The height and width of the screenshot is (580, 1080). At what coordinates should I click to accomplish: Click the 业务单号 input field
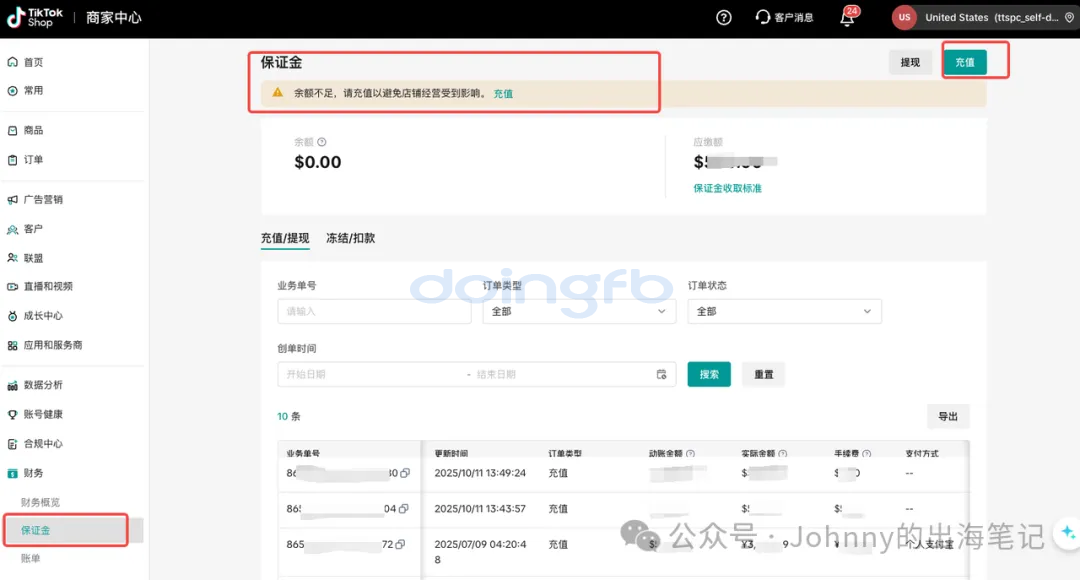click(x=373, y=311)
